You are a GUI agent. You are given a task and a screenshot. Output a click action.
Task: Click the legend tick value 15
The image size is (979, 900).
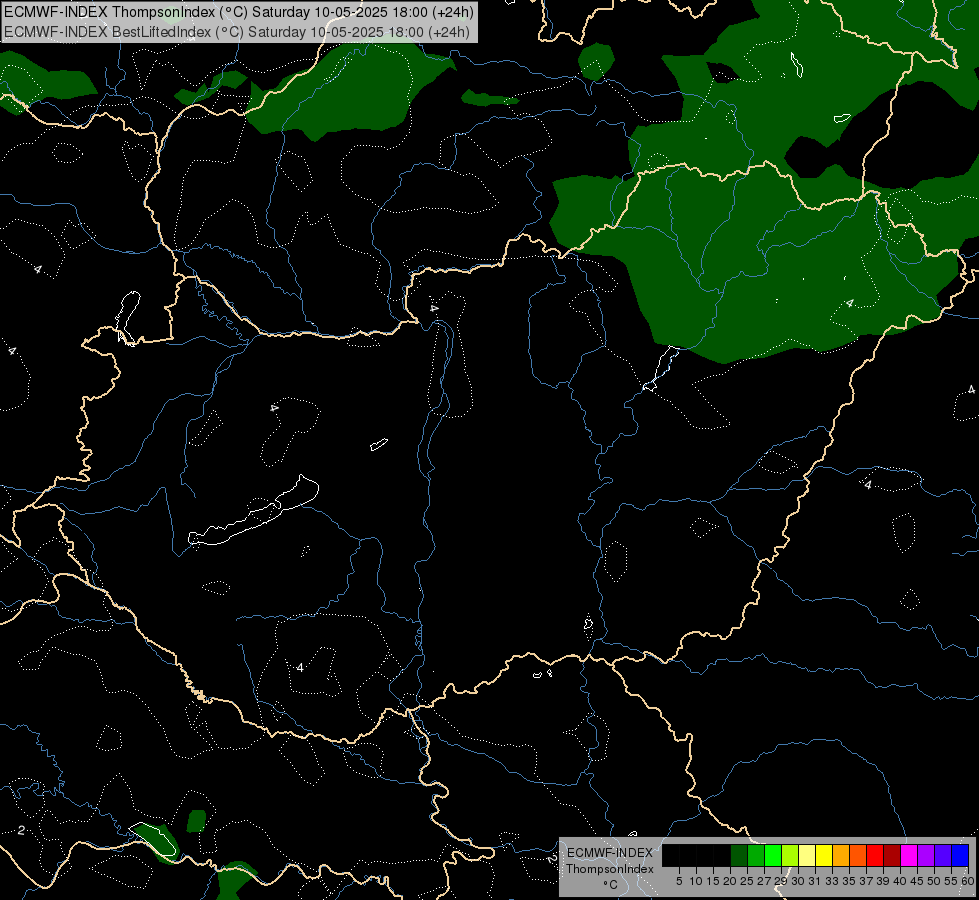713,881
